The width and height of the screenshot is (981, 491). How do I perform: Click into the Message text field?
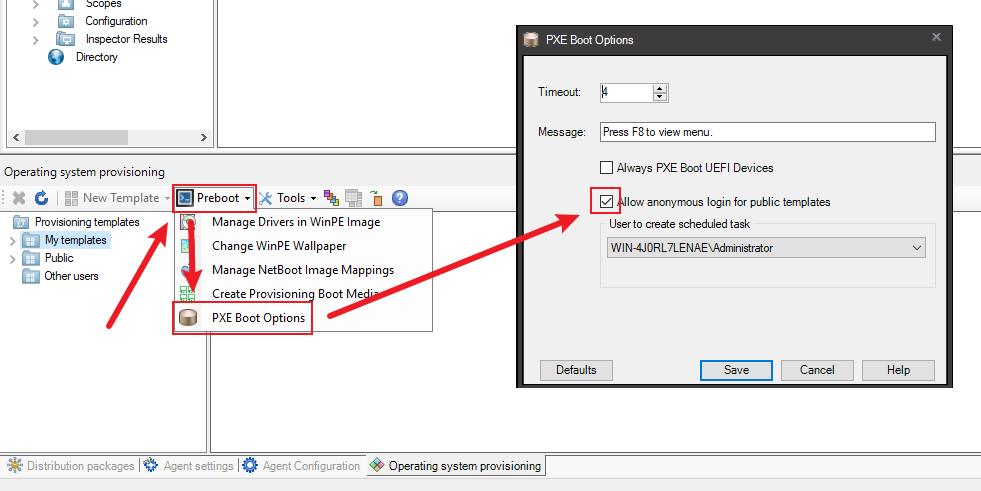(x=766, y=132)
